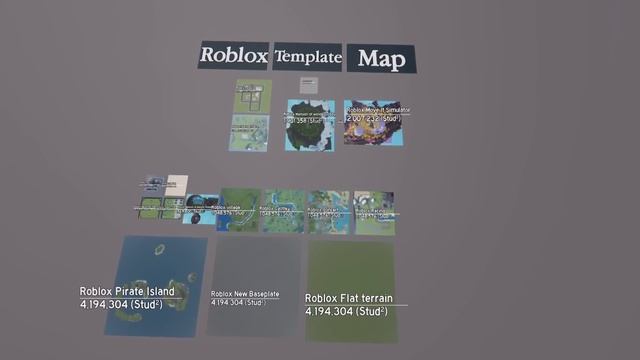This screenshot has height=360, width=640.
Task: Click the beige square tile in middle row
Action: point(176,185)
